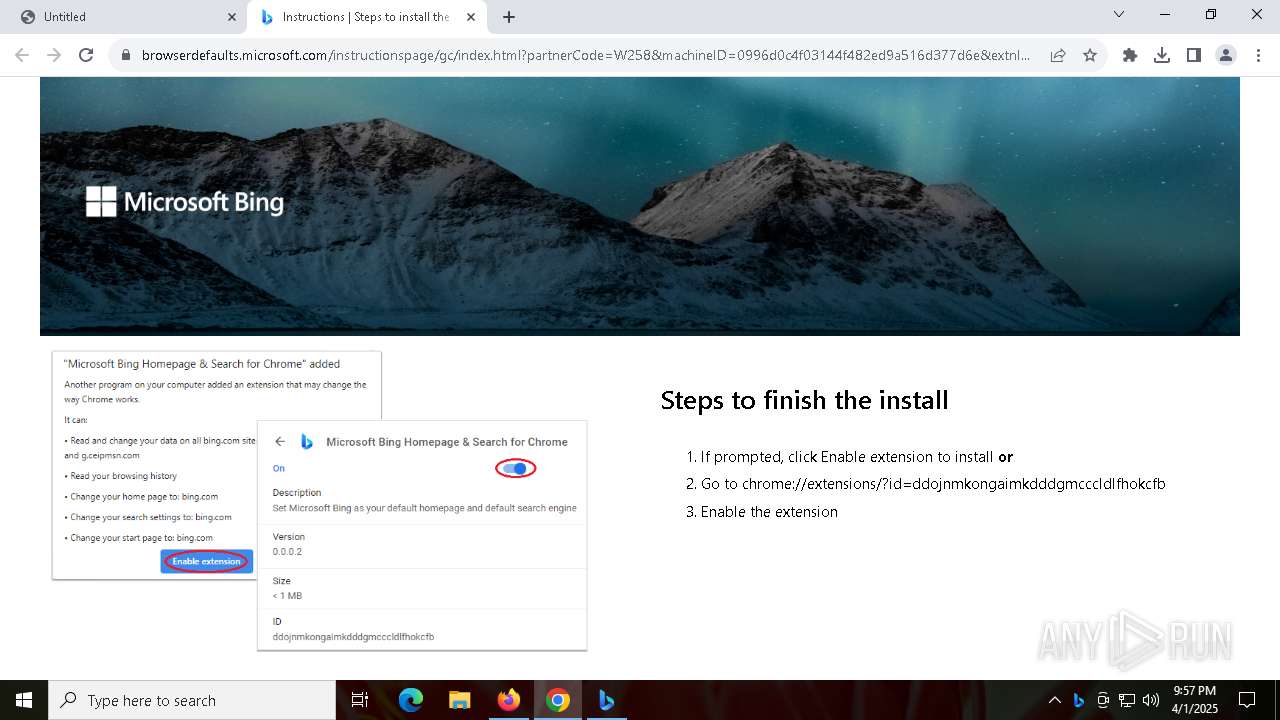Open Chrome three-dot menu
Screen dimensions: 1280x720
[1258, 55]
